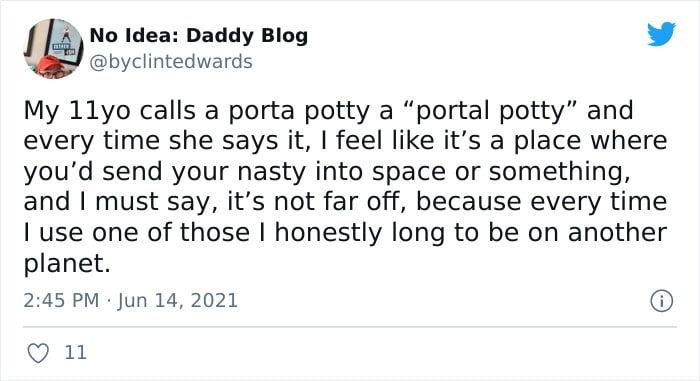Visit the @byclintedwards handle

pos(171,62)
